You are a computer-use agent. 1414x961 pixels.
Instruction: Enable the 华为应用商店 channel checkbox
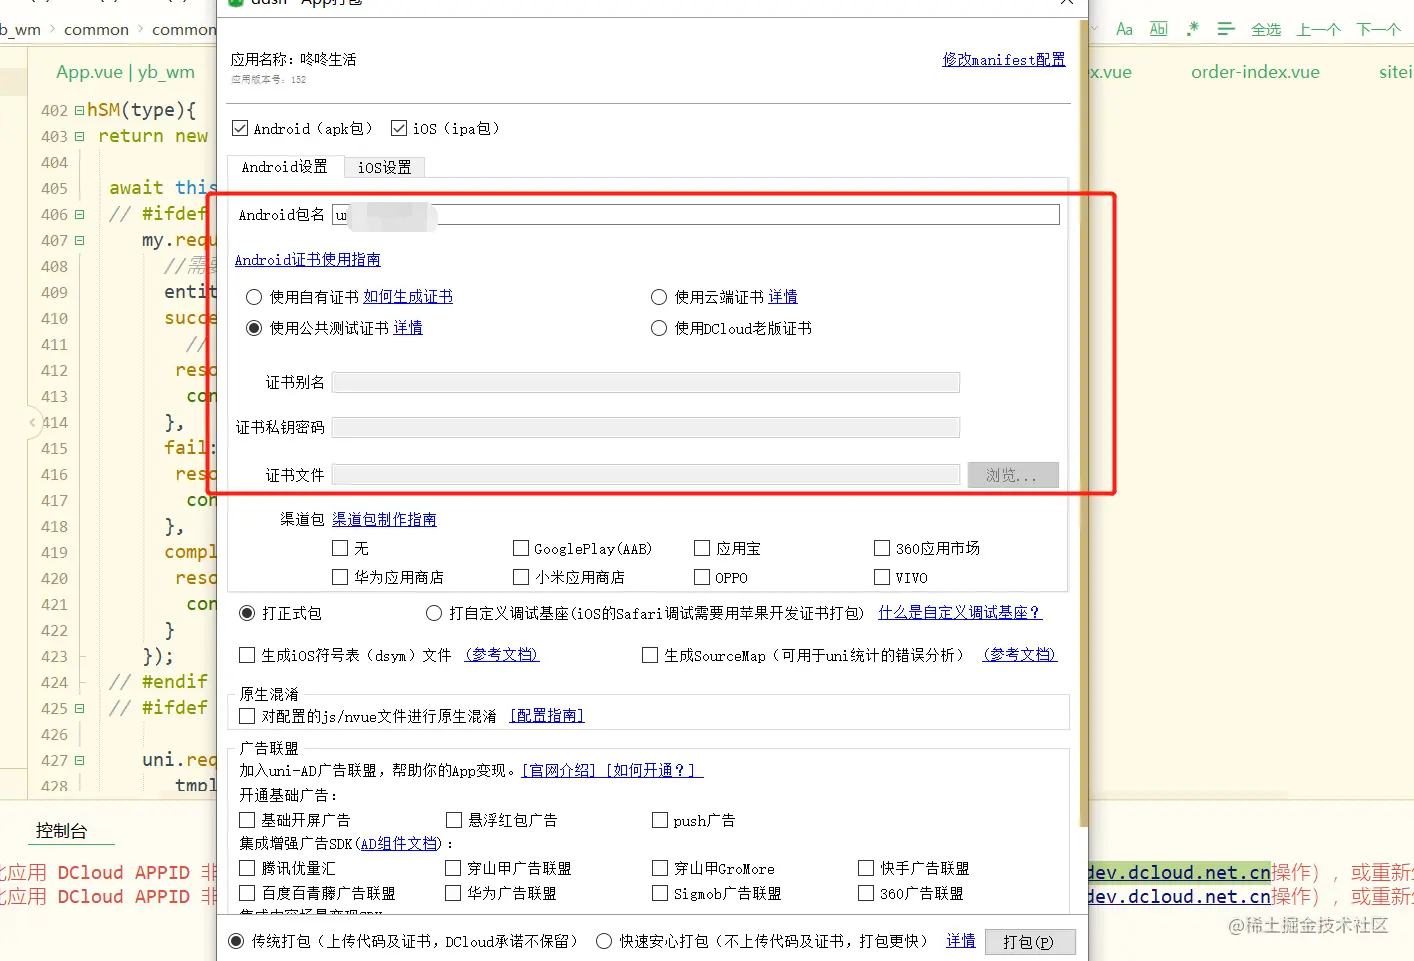340,577
